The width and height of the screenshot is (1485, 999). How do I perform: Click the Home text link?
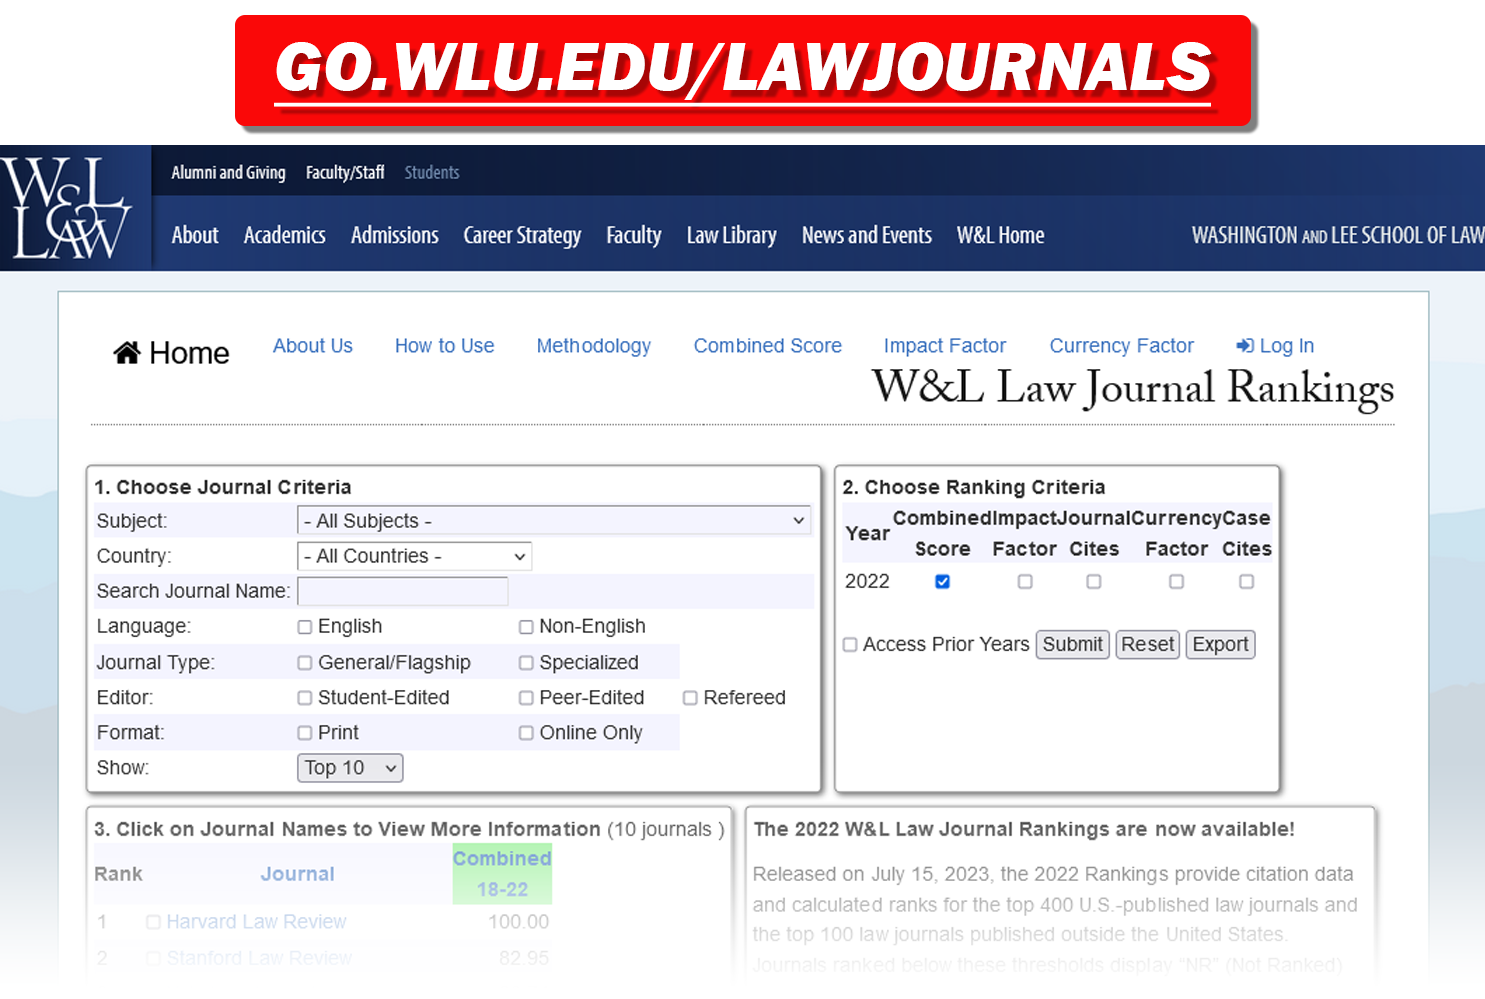pos(189,353)
